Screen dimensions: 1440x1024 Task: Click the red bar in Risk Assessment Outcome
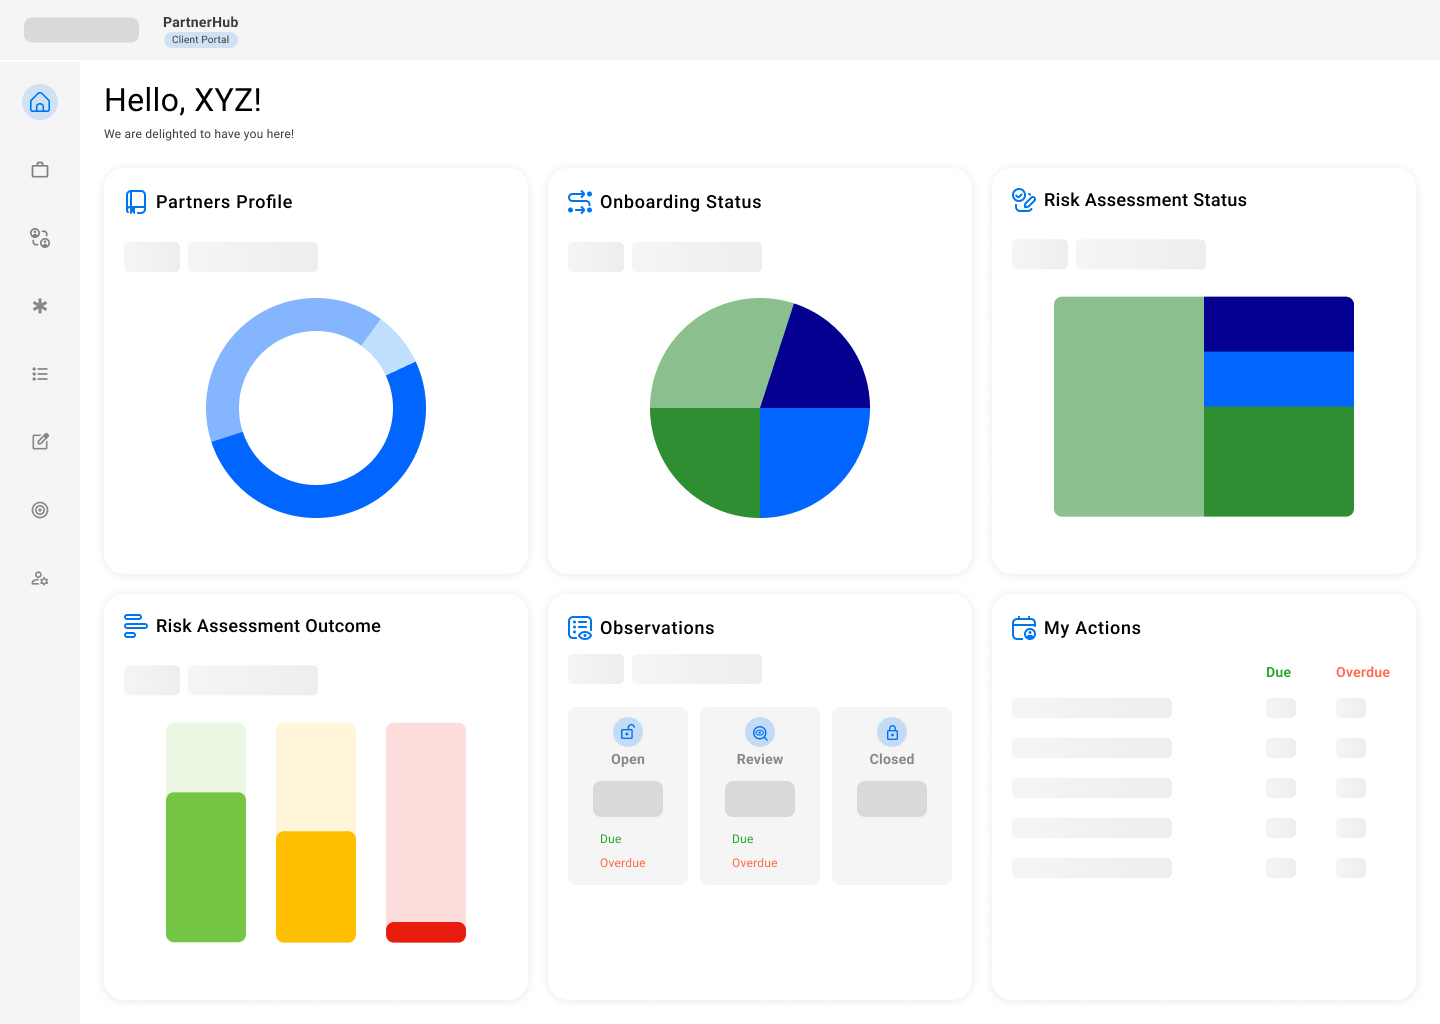pyautogui.click(x=426, y=932)
